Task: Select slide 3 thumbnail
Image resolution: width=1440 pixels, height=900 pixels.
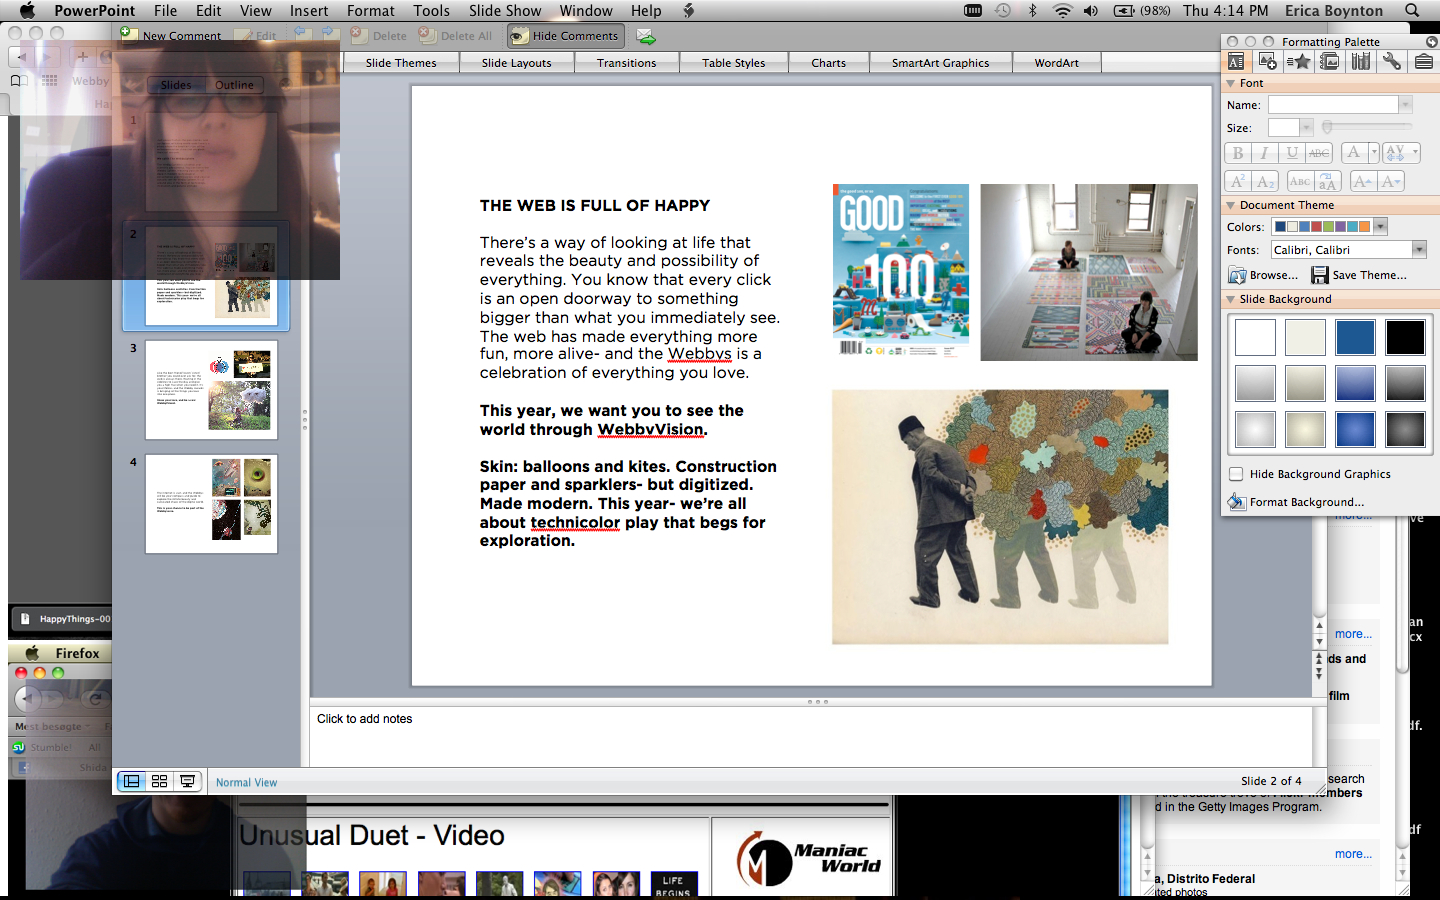Action: 211,390
